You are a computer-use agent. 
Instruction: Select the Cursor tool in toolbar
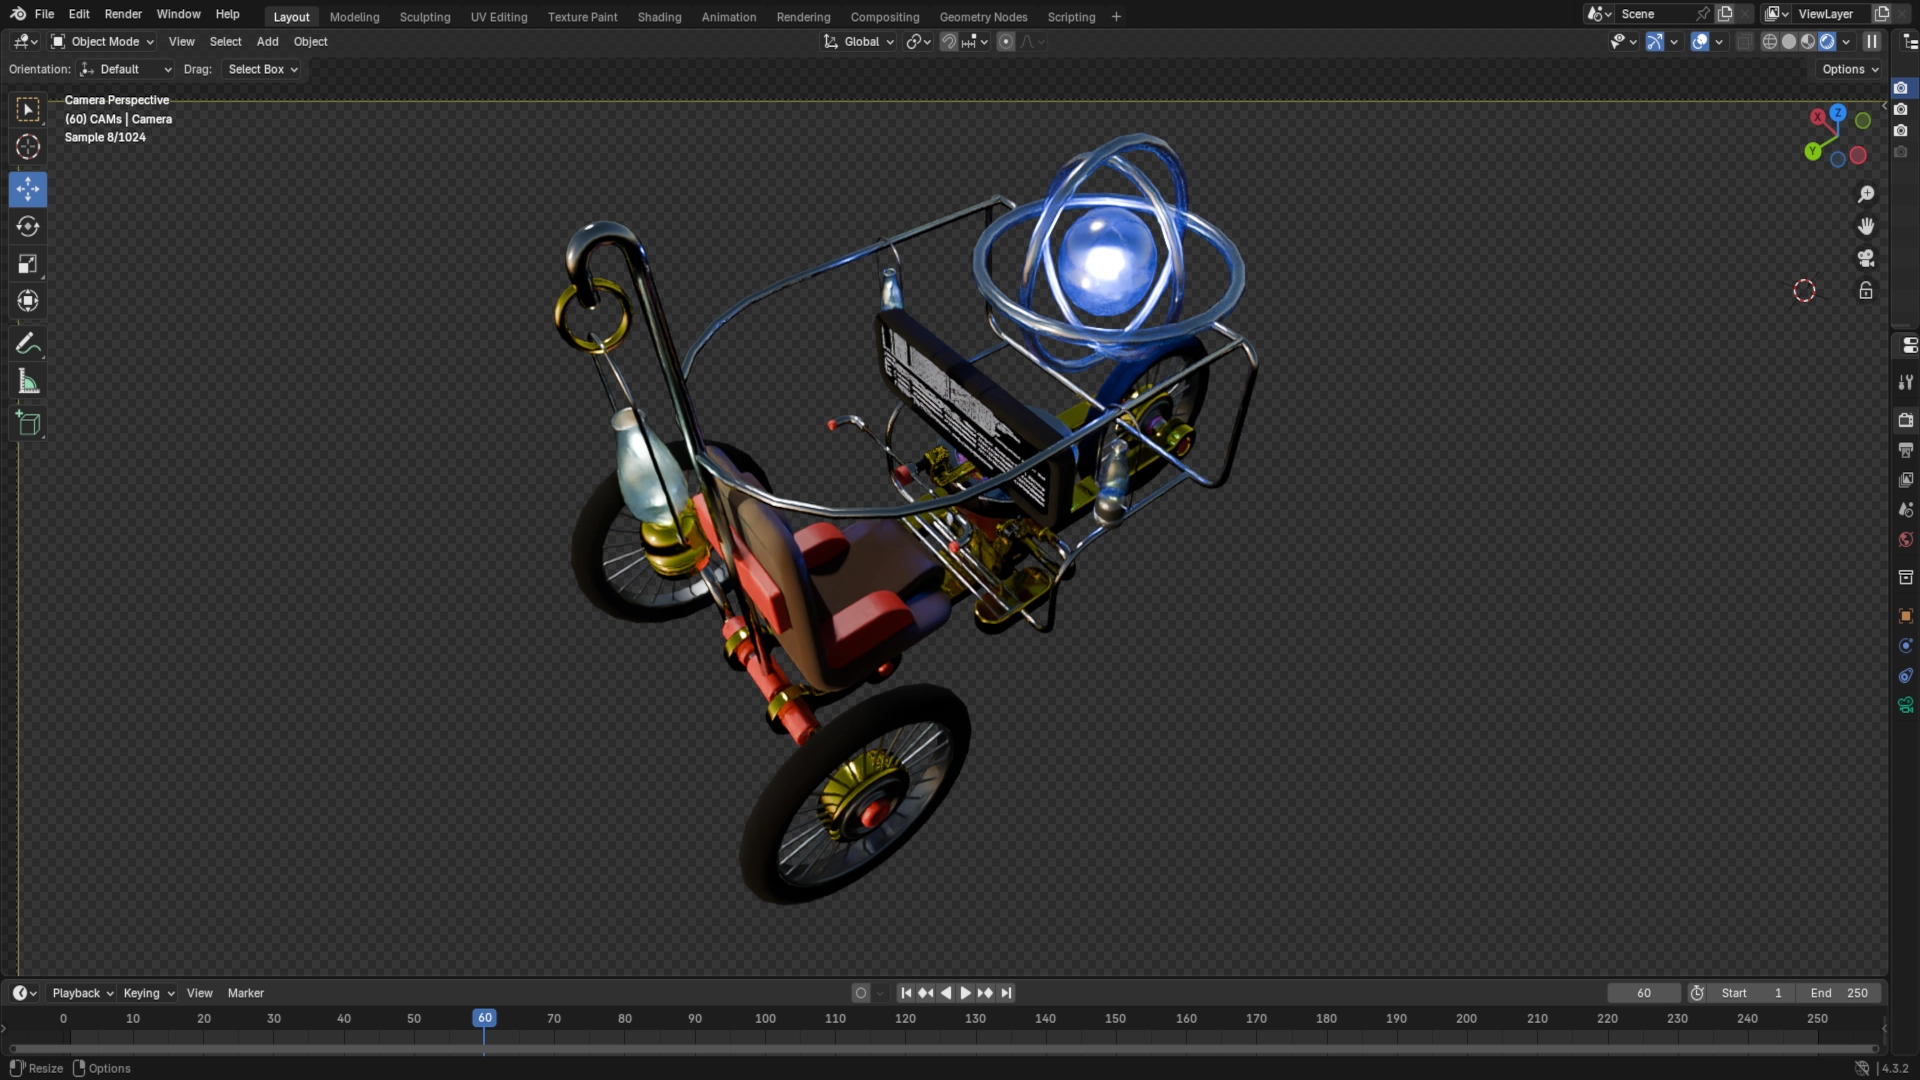28,147
